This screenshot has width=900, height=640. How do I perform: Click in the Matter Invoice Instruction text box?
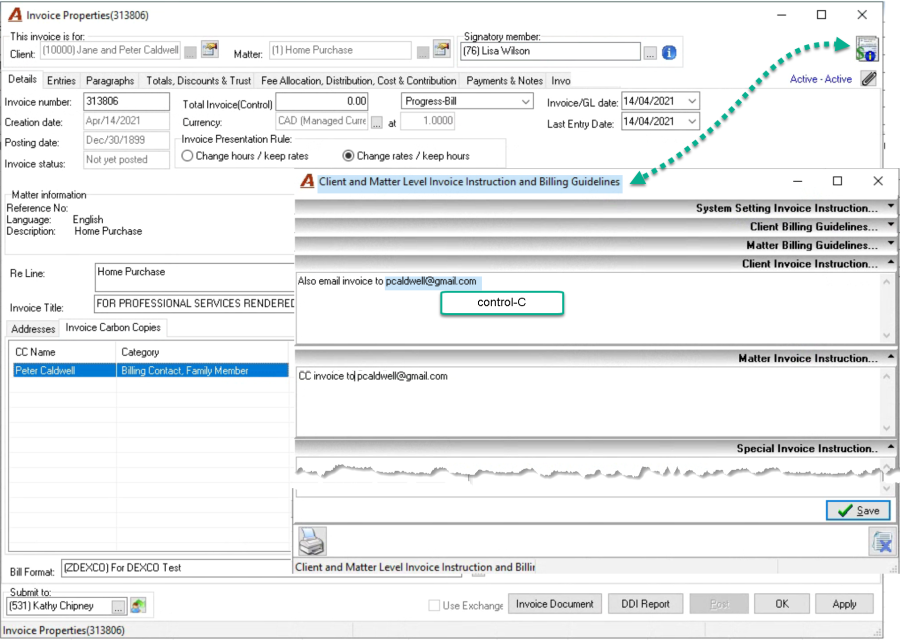click(588, 402)
